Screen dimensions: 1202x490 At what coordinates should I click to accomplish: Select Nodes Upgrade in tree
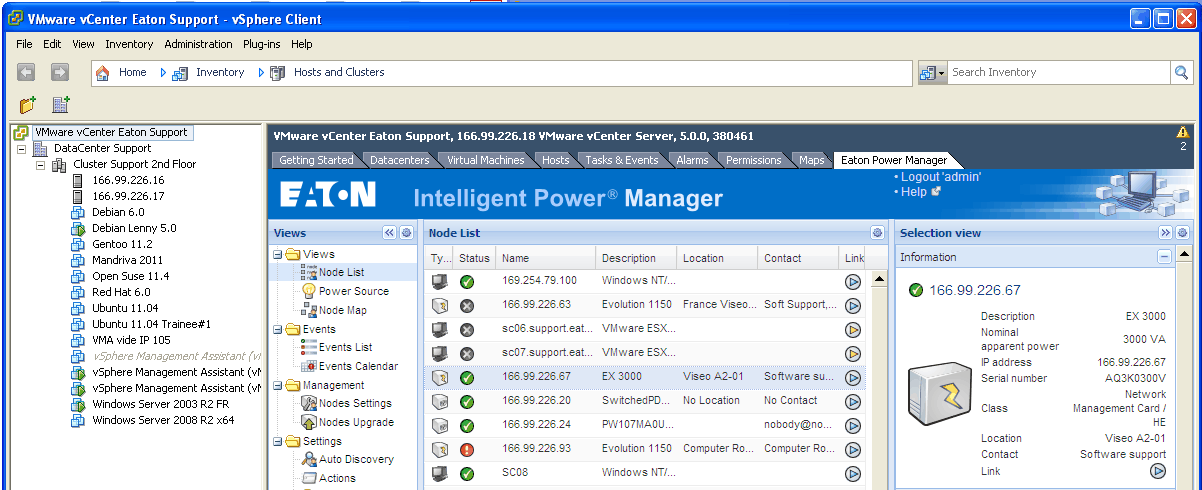pyautogui.click(x=356, y=422)
